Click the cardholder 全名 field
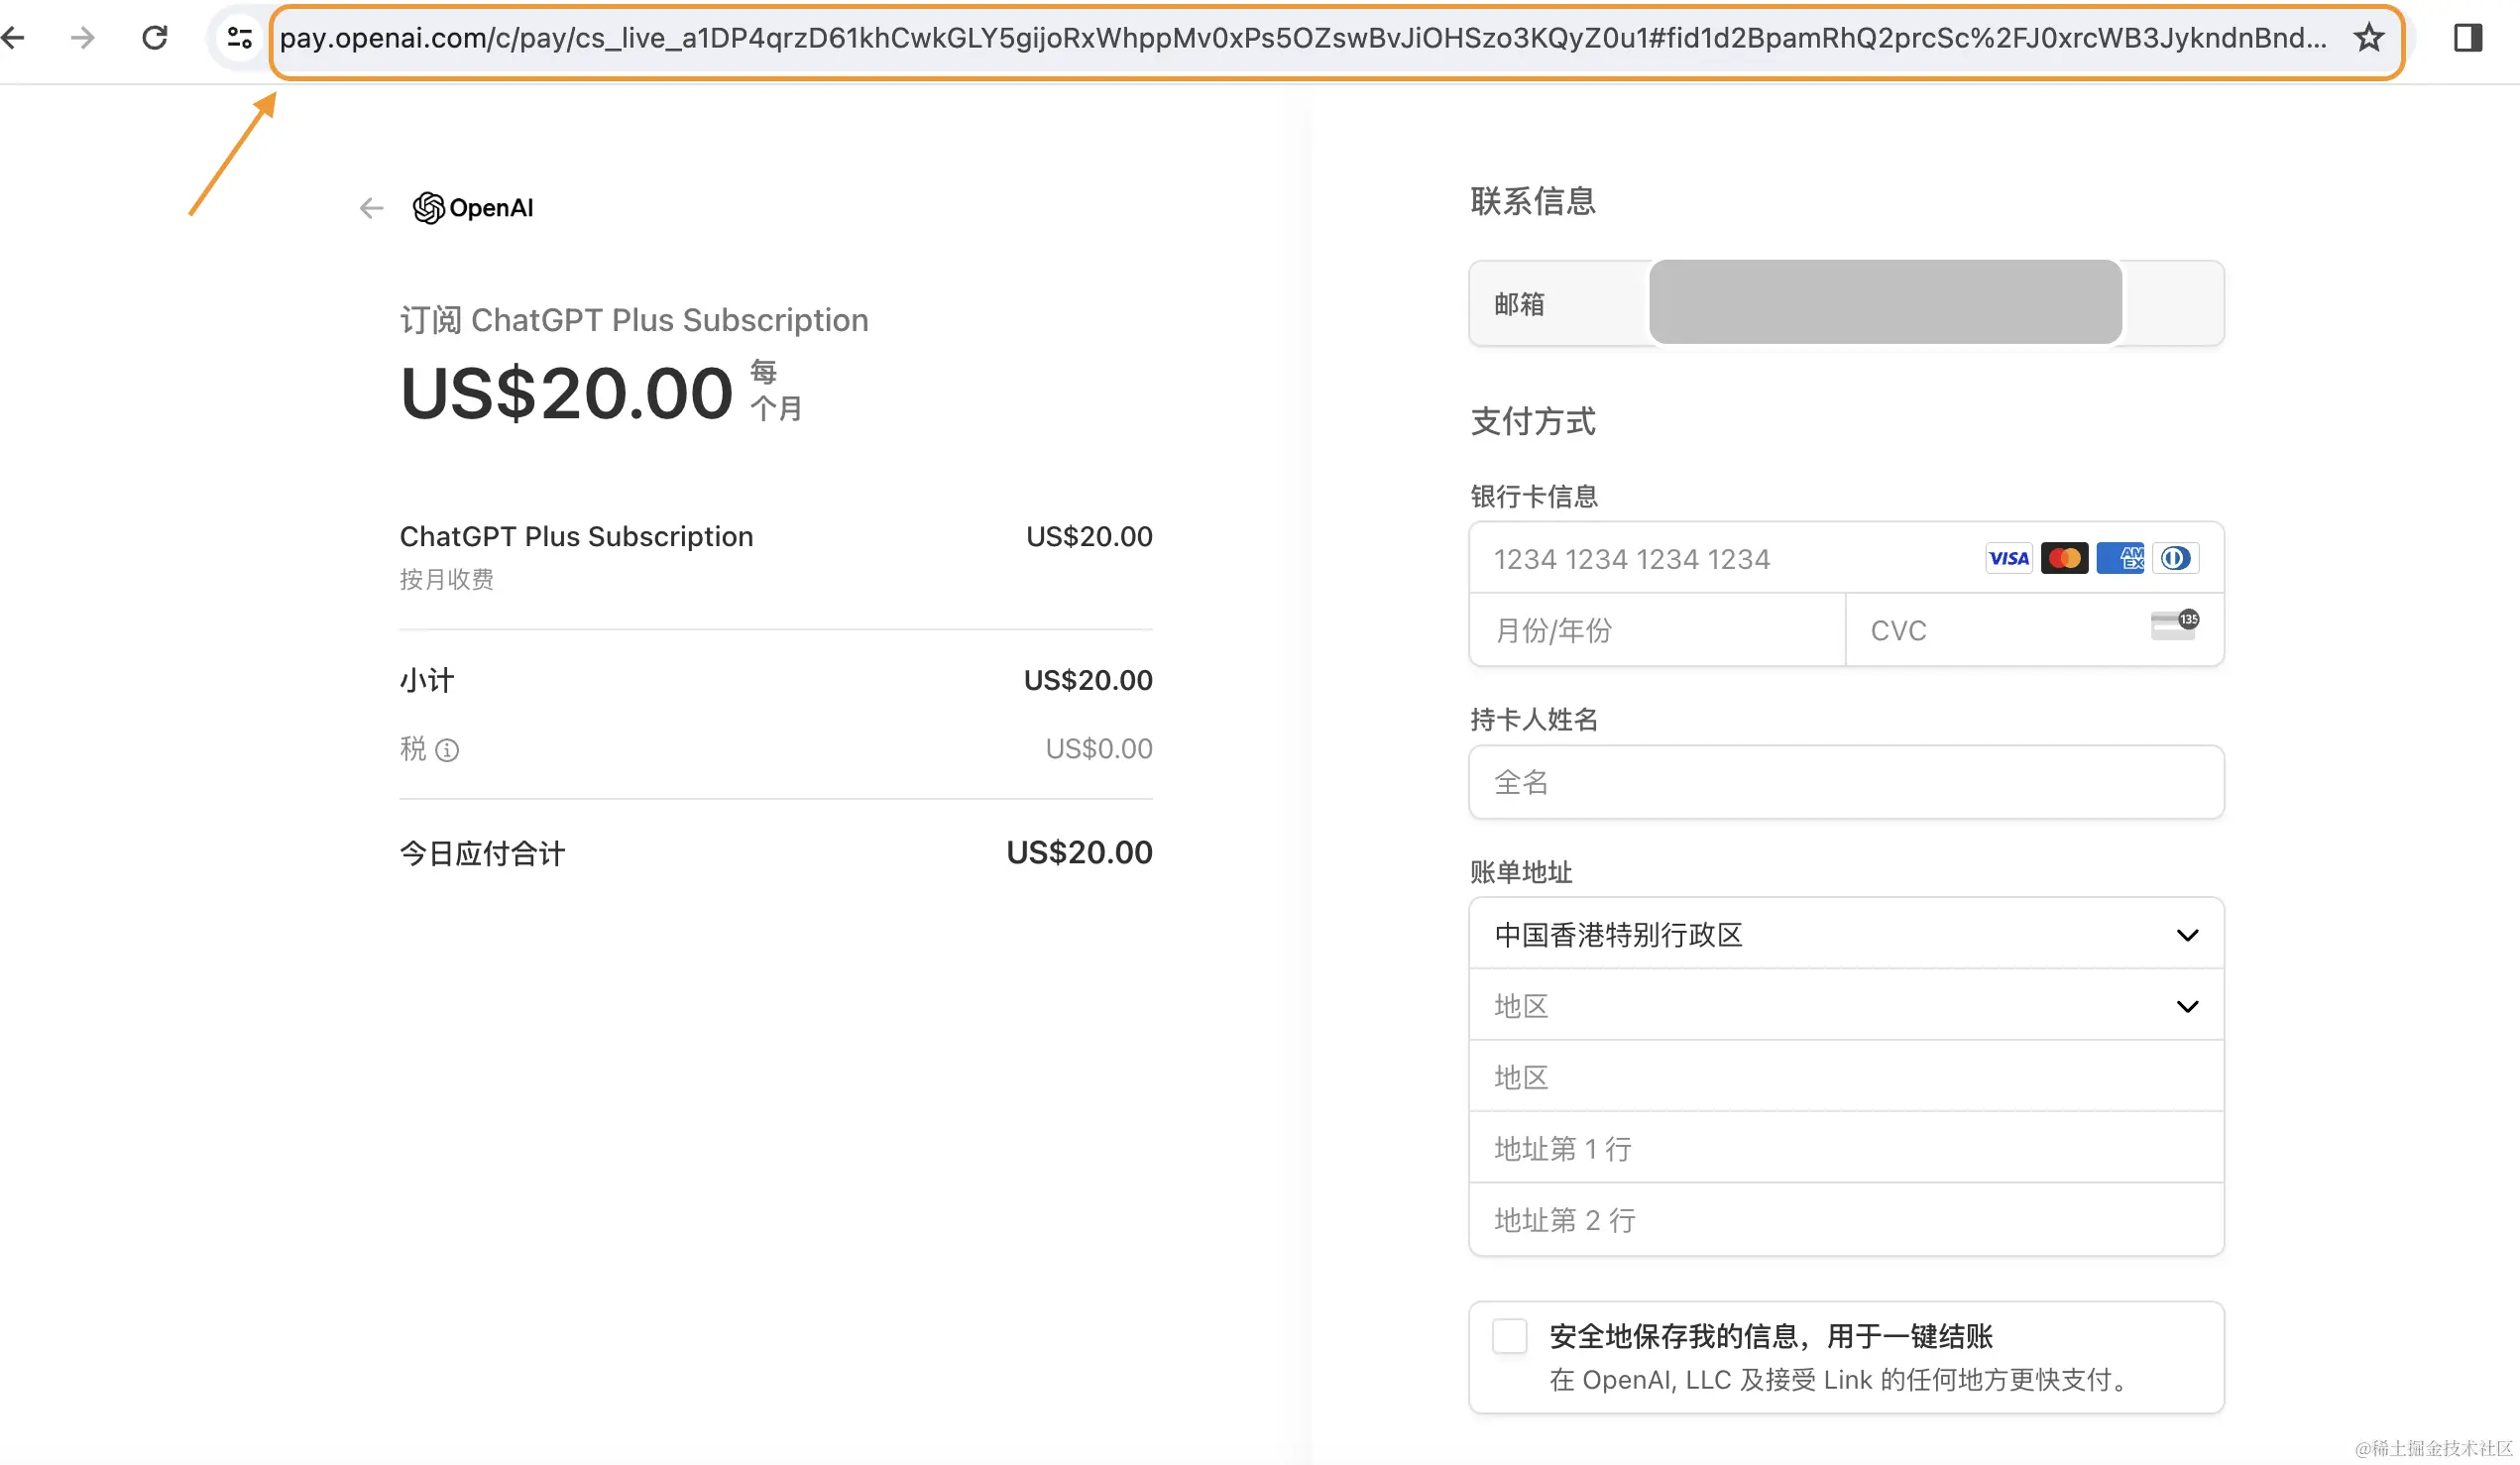The width and height of the screenshot is (2520, 1465). pos(1845,782)
